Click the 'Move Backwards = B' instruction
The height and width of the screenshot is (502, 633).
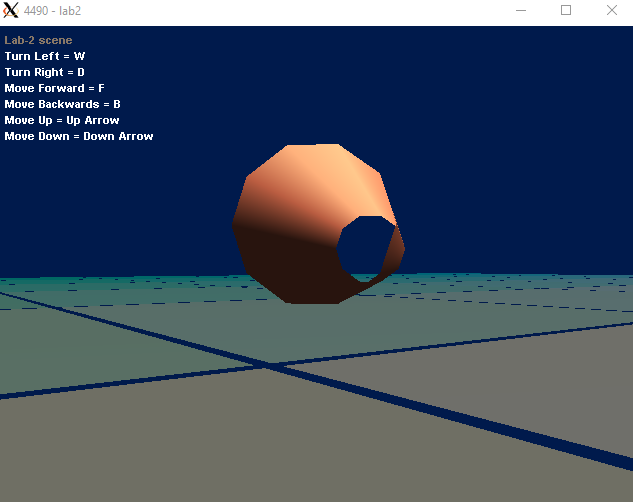point(63,105)
